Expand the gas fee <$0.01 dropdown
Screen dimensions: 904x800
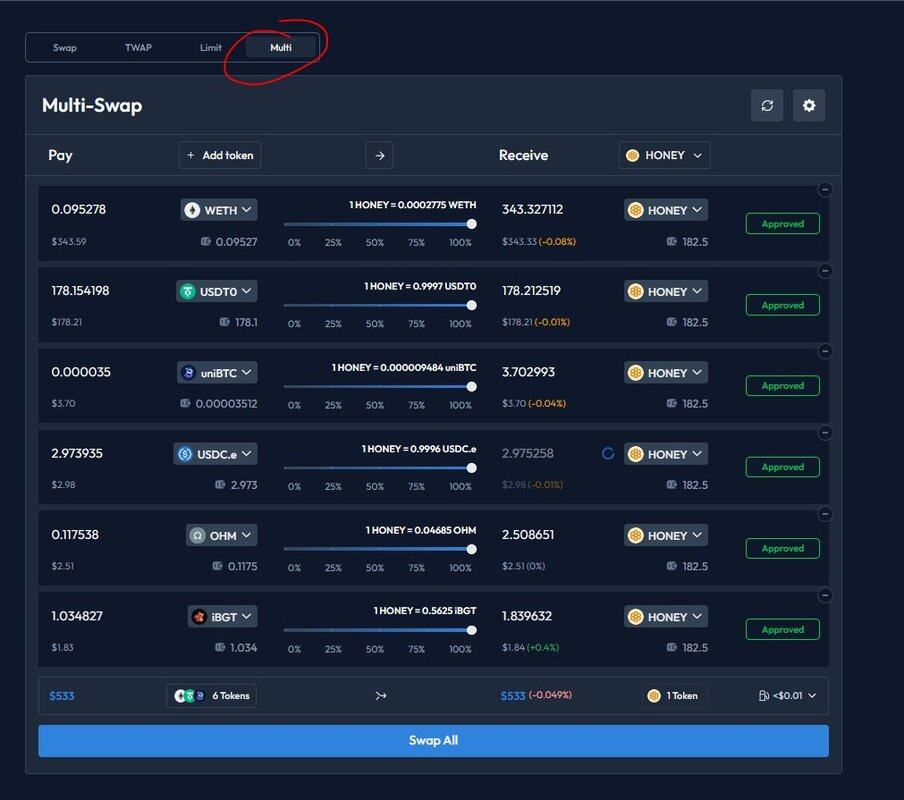tap(788, 696)
